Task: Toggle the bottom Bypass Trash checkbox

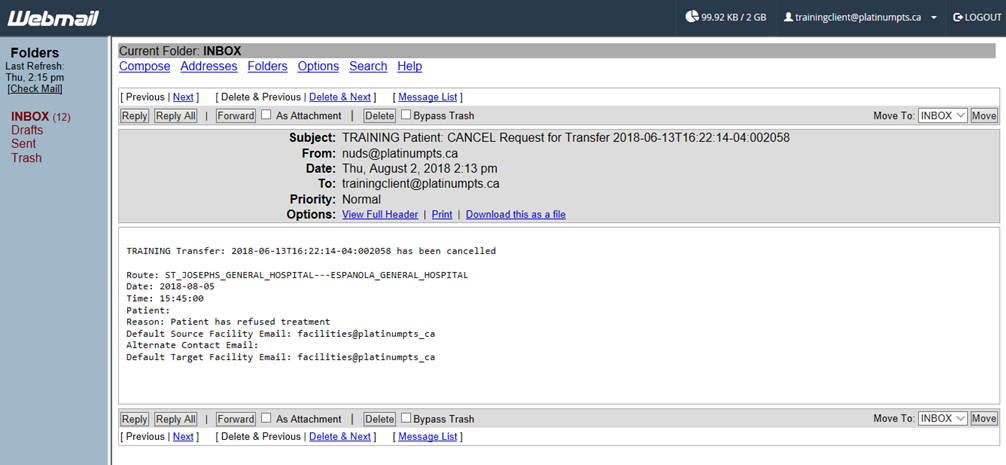Action: [406, 418]
